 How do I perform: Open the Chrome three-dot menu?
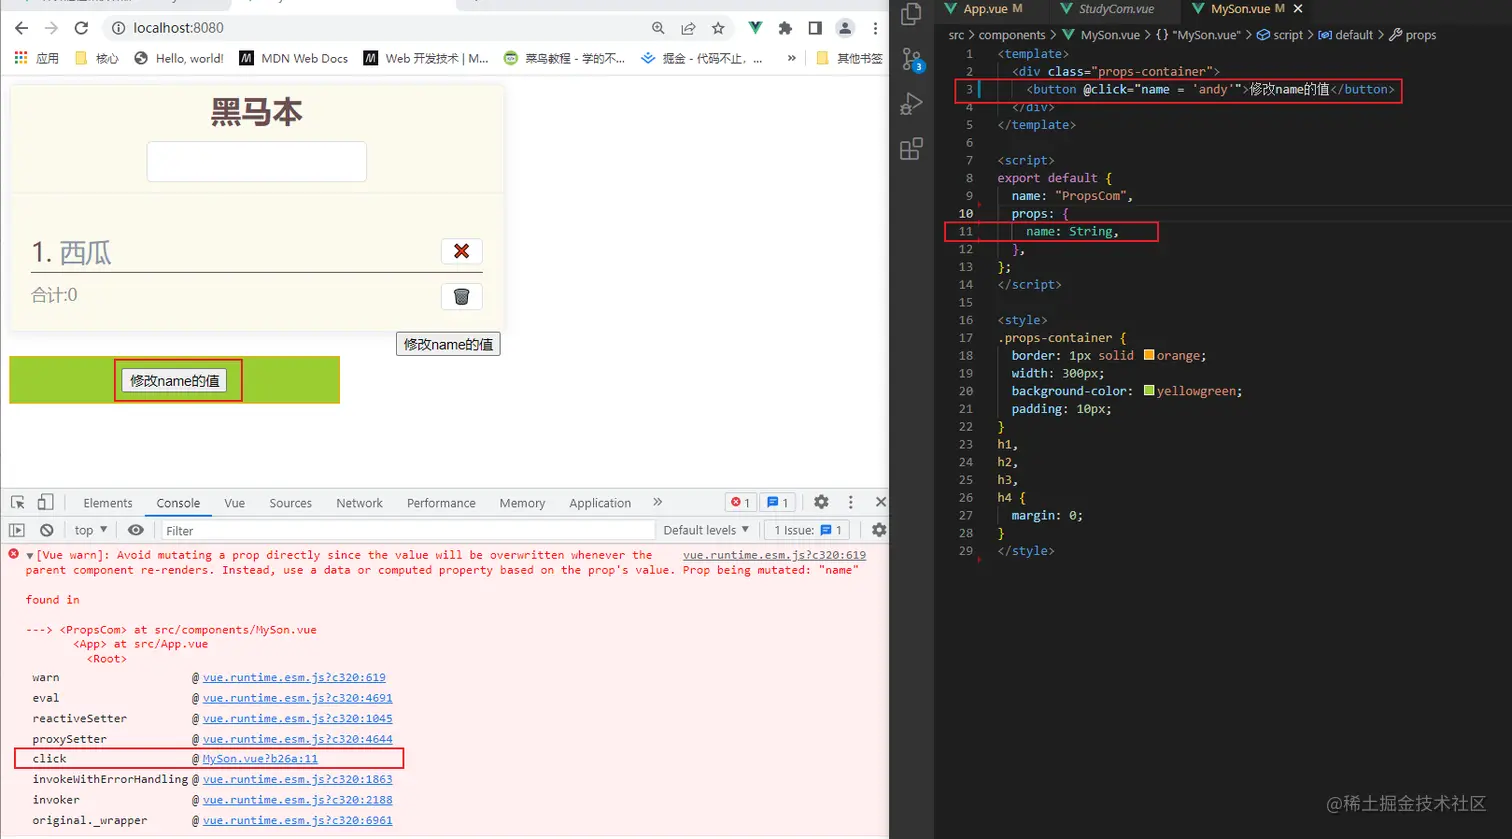875,28
